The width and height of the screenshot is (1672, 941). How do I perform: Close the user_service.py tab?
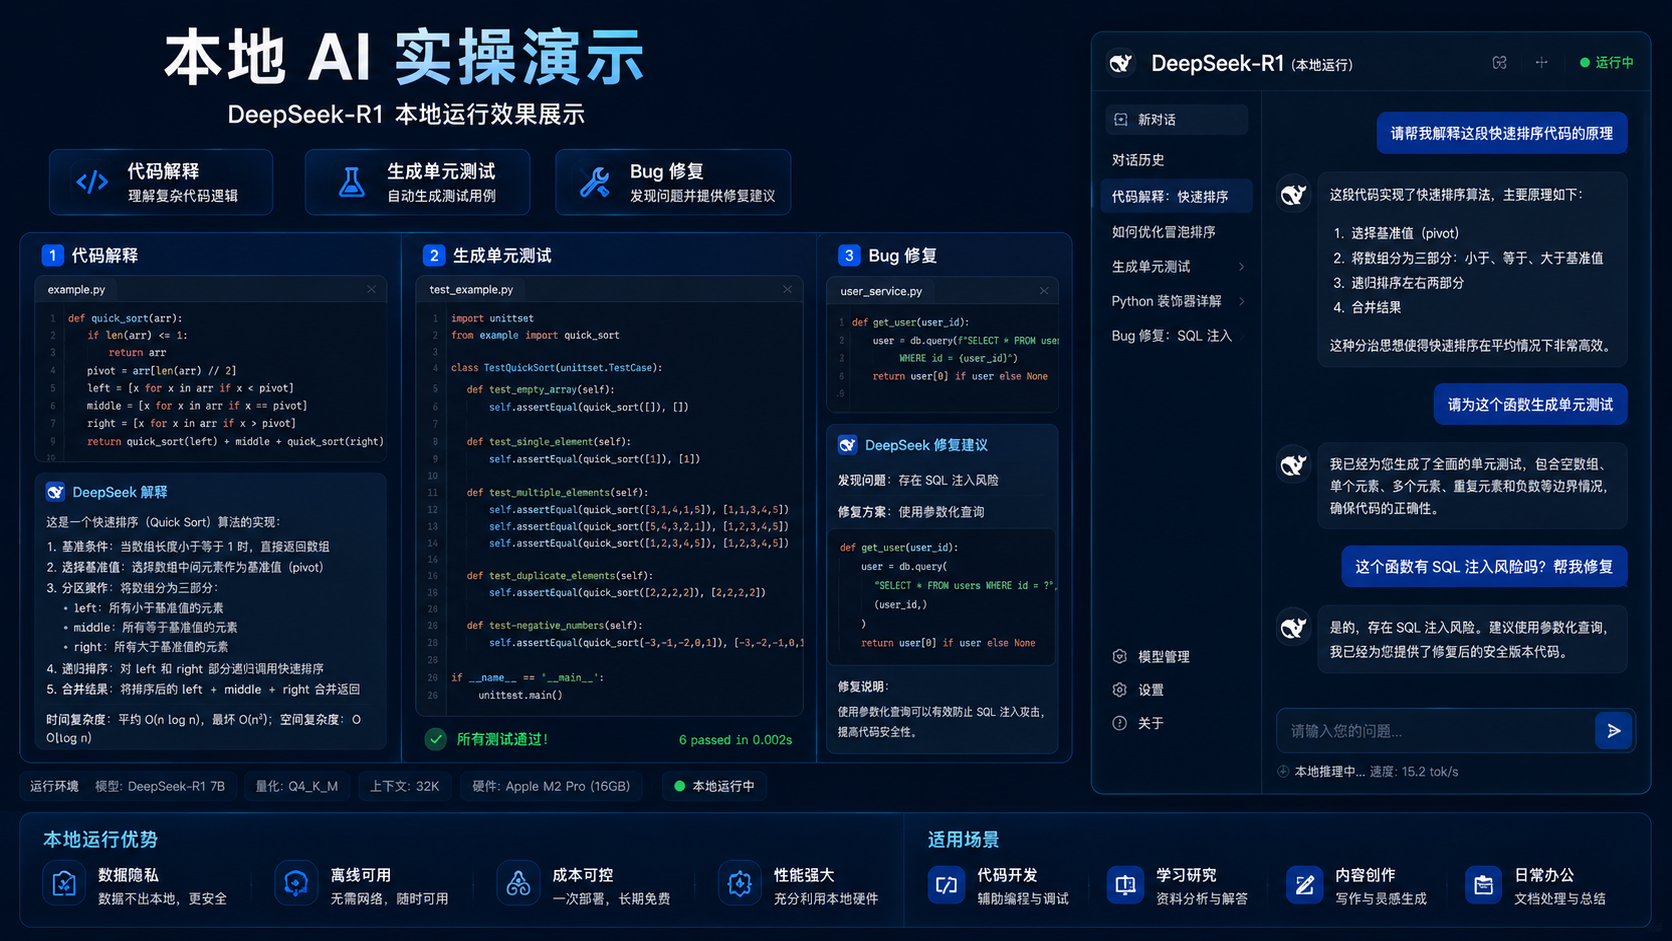1043,291
